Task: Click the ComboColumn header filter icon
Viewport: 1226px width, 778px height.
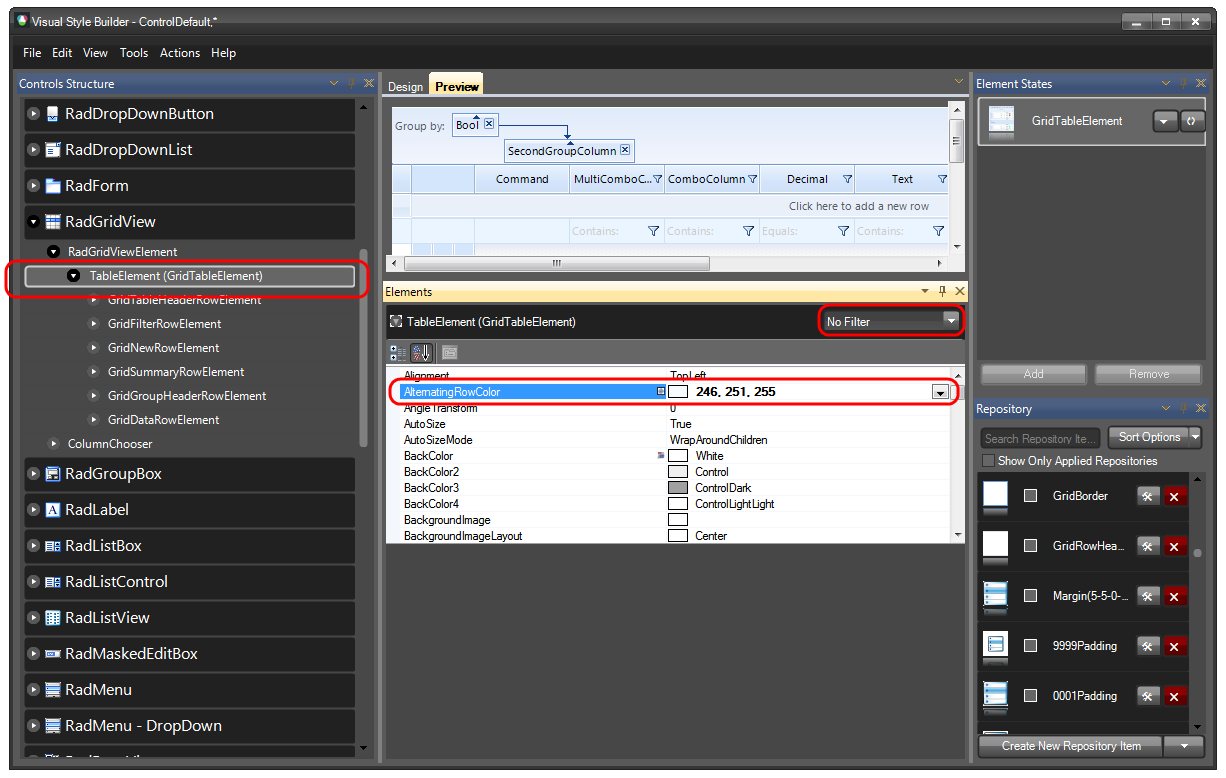Action: click(752, 180)
